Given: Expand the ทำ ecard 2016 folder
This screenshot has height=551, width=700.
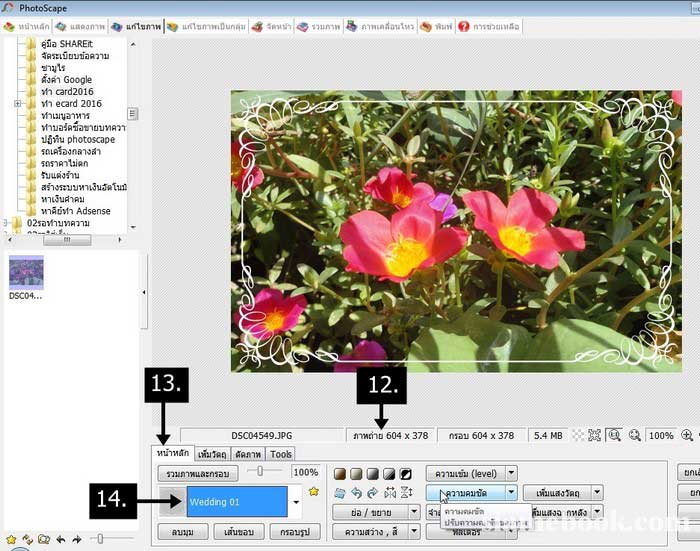Looking at the screenshot, I should (x=17, y=104).
